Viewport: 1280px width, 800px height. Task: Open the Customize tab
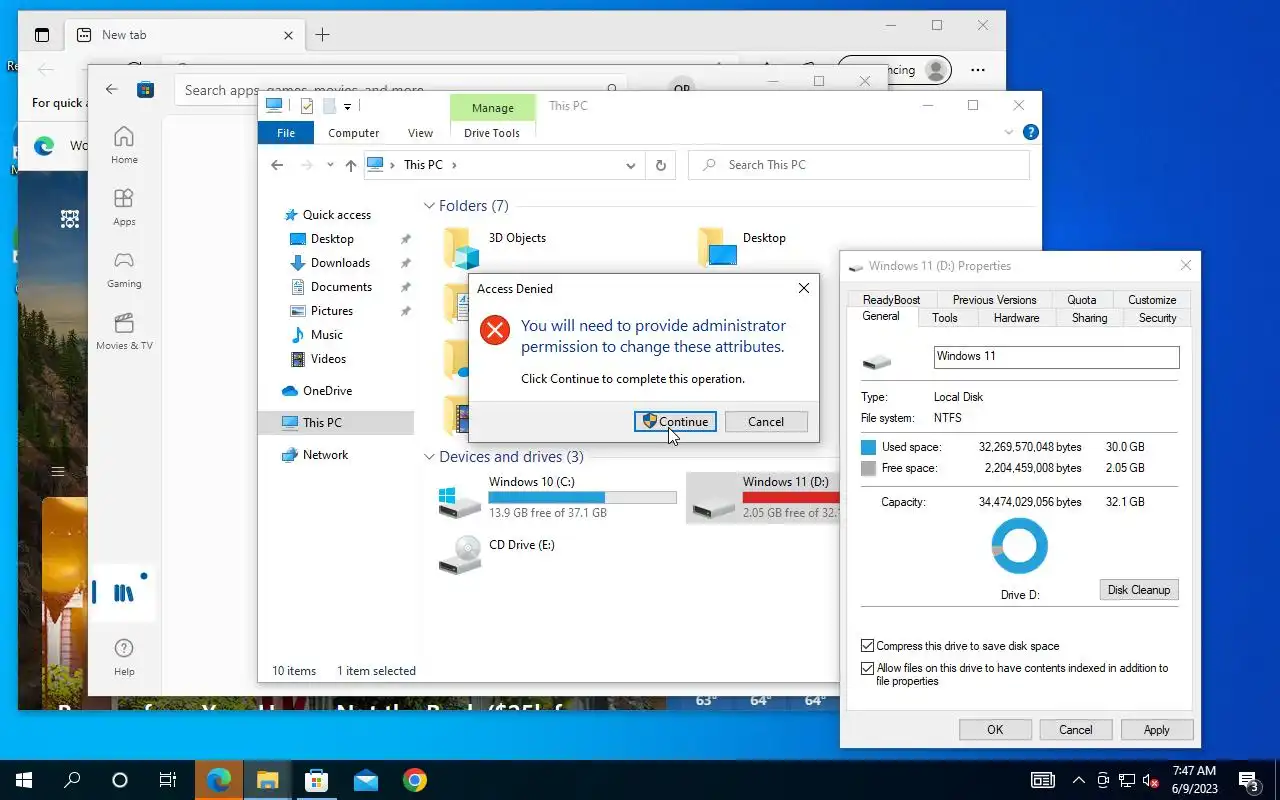(1152, 299)
